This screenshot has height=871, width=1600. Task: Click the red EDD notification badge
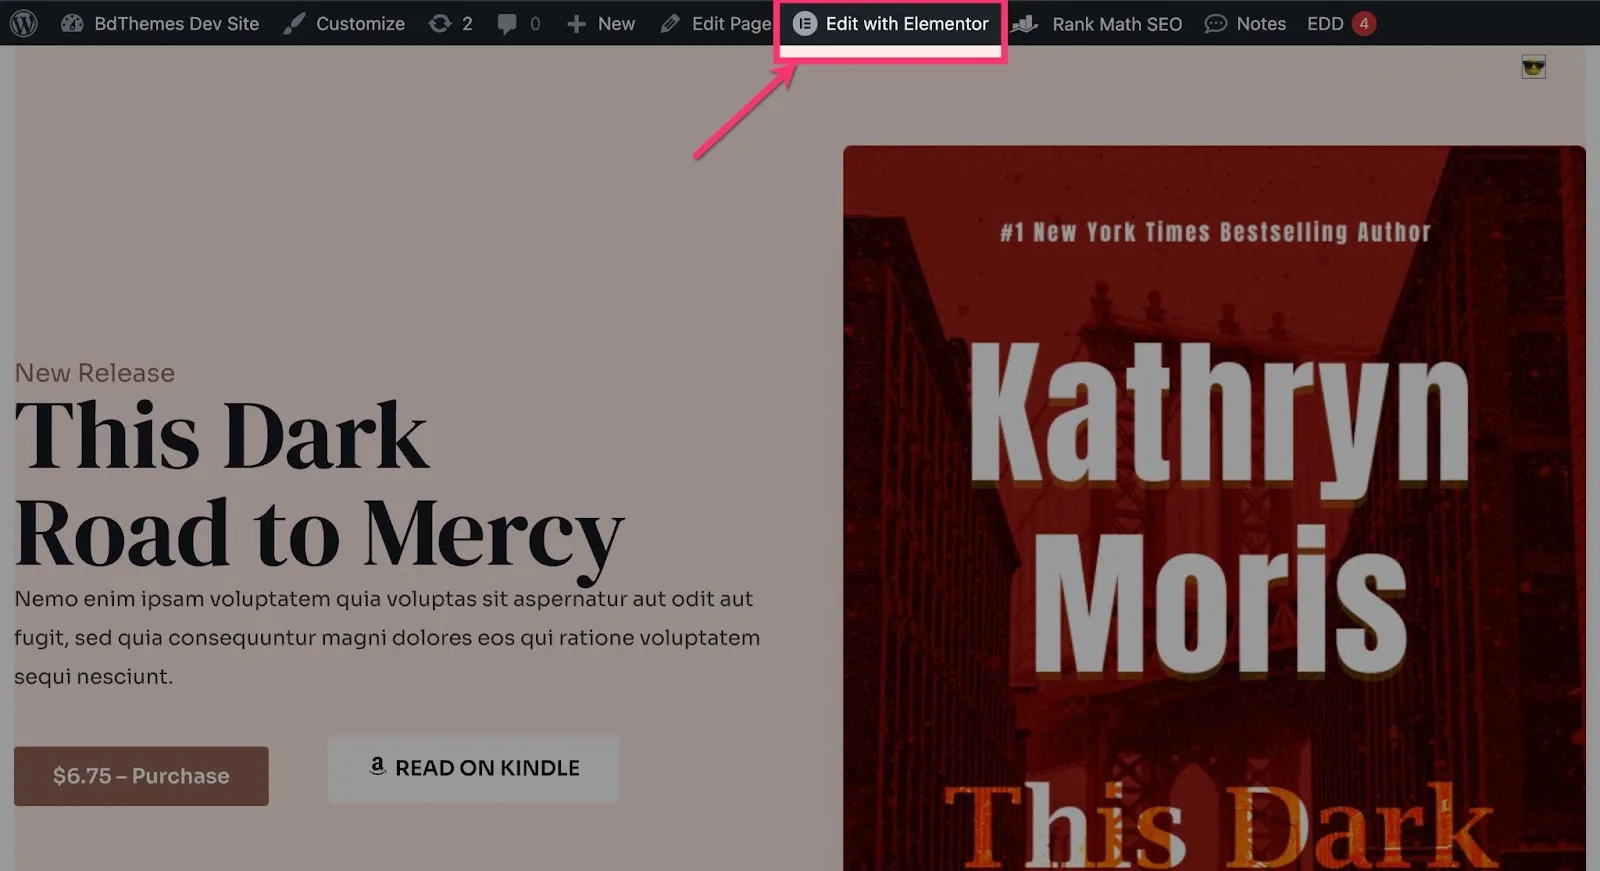point(1364,23)
